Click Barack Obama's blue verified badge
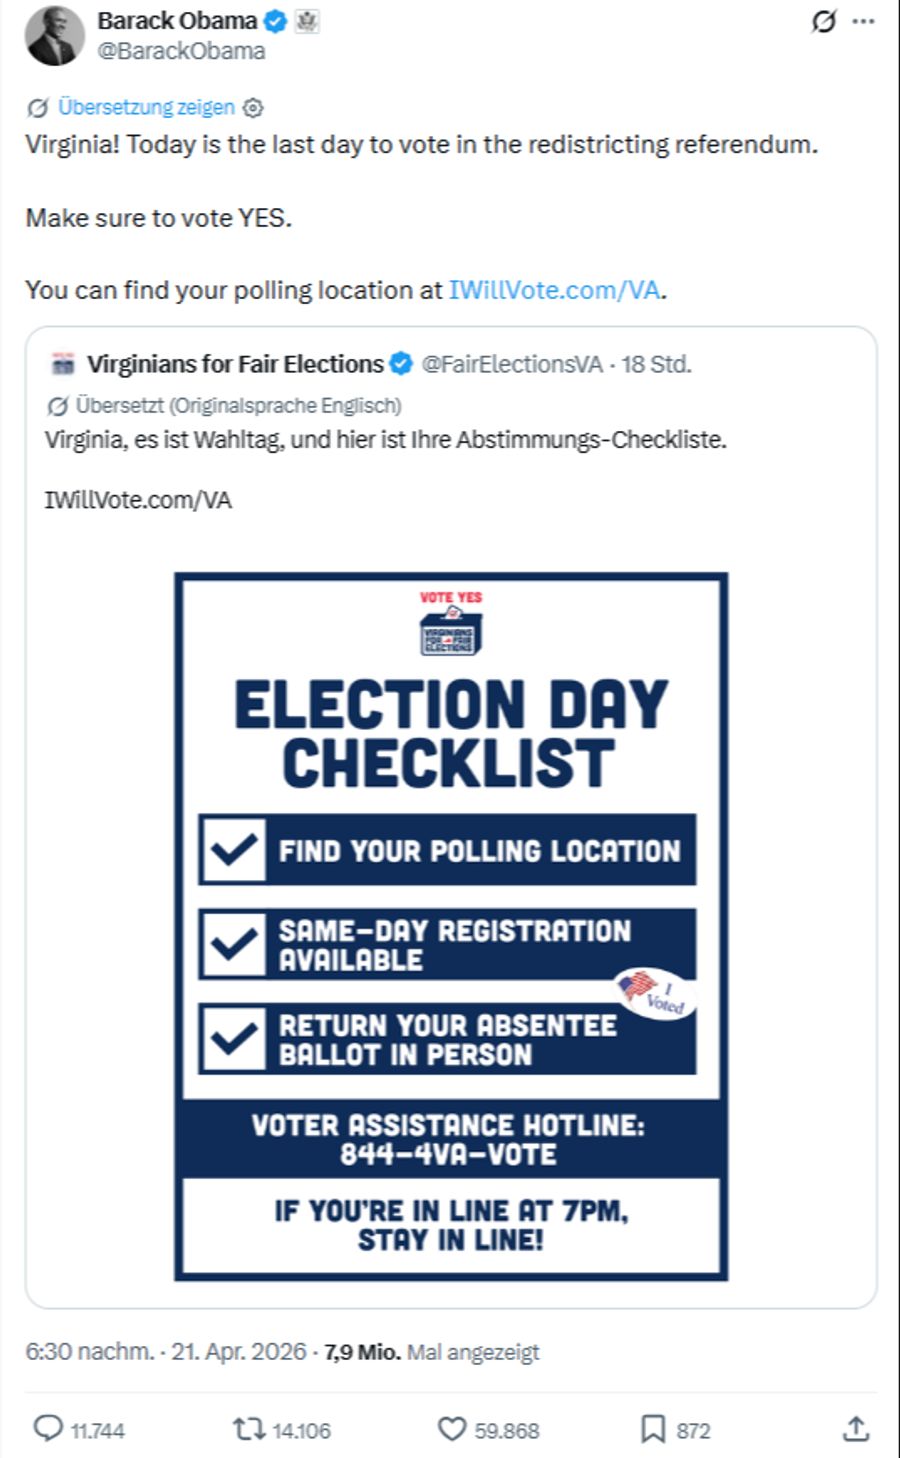Image resolution: width=900 pixels, height=1458 pixels. pyautogui.click(x=275, y=21)
